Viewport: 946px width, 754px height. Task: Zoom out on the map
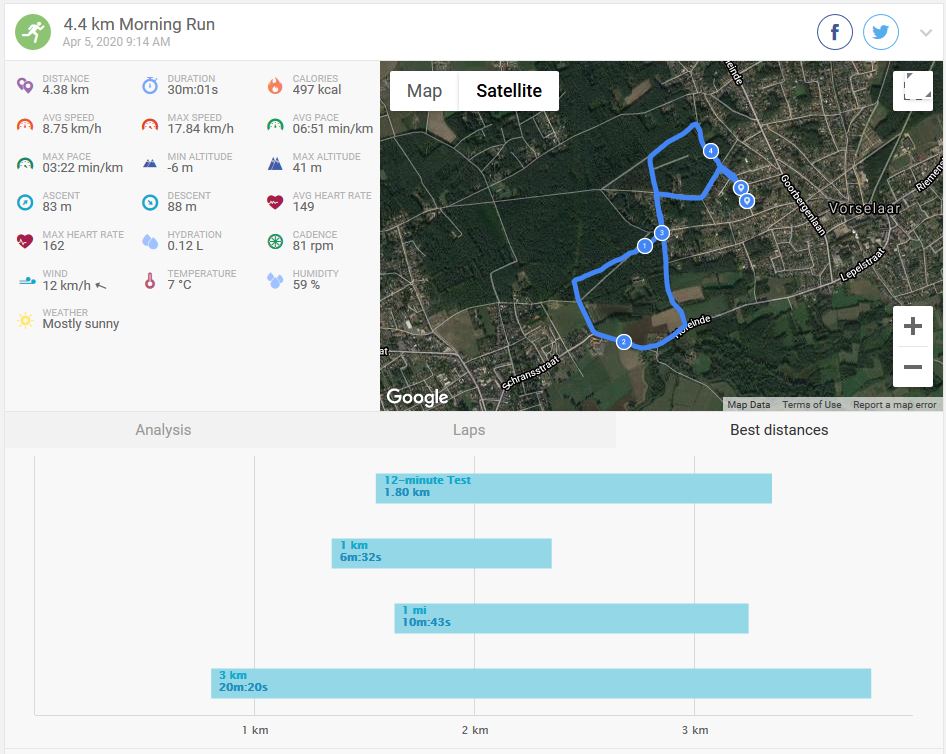(912, 367)
